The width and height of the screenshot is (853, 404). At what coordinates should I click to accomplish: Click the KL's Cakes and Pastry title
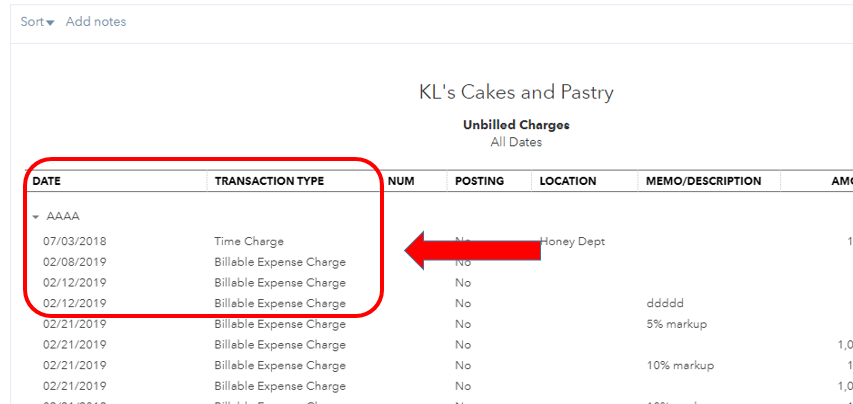[x=516, y=93]
